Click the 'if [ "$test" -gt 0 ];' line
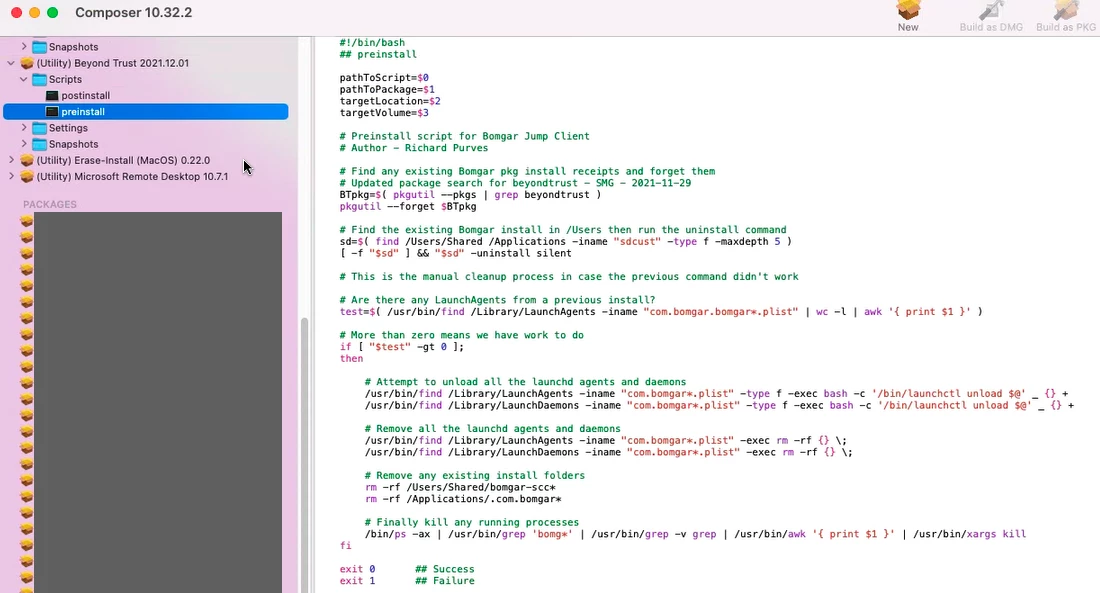 401,347
